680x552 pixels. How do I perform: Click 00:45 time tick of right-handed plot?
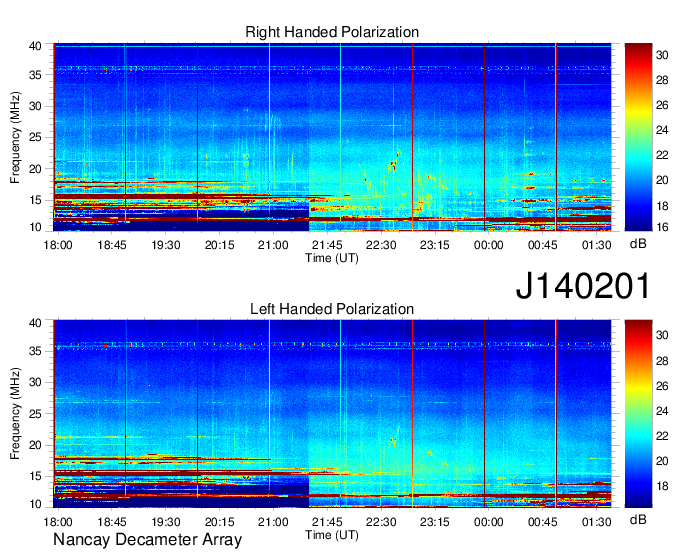(x=543, y=245)
